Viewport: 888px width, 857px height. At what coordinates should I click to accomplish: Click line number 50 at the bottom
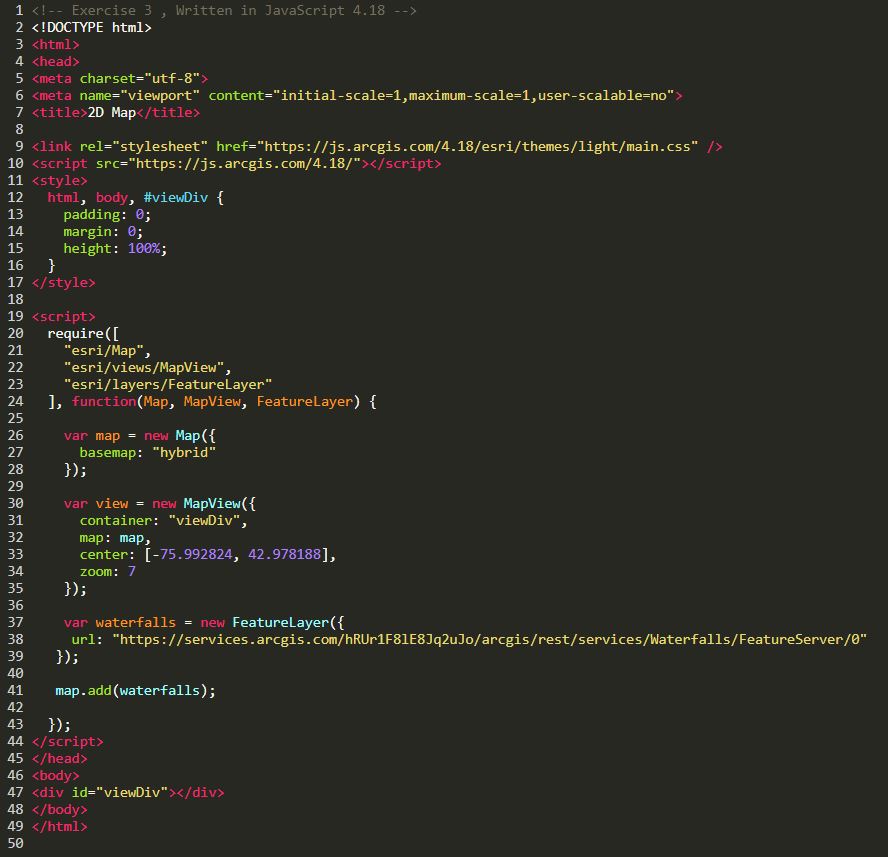(15, 843)
